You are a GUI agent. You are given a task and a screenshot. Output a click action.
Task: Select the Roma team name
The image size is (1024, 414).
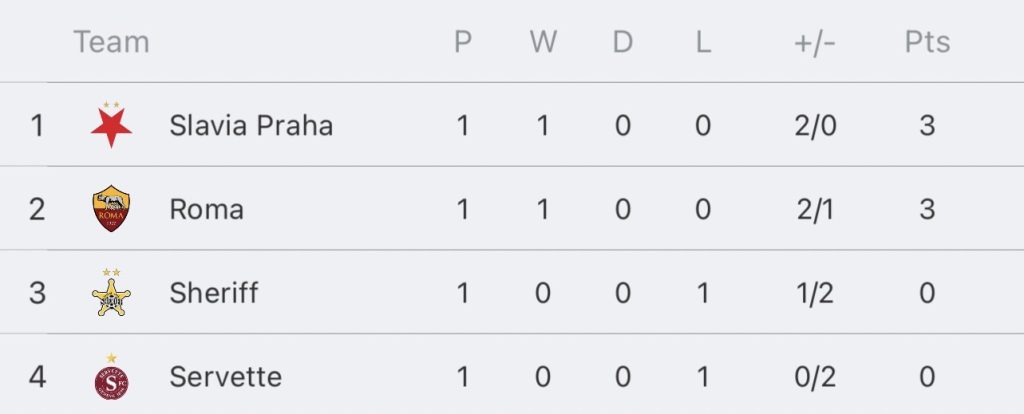click(206, 209)
